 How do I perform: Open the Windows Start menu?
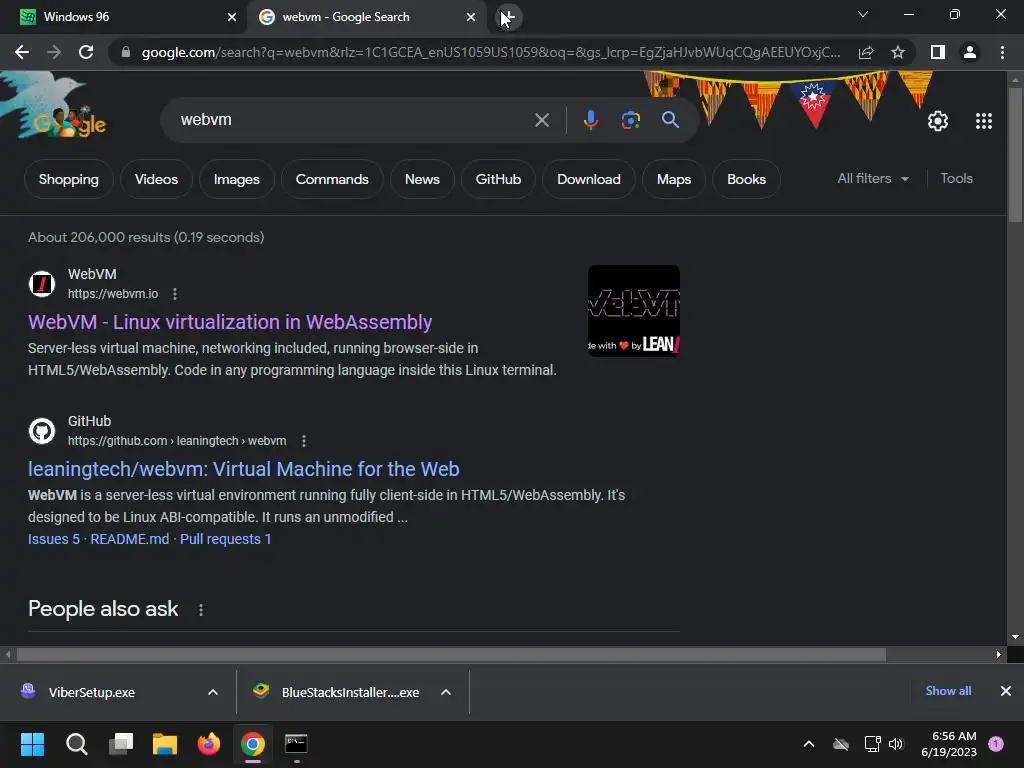tap(32, 744)
